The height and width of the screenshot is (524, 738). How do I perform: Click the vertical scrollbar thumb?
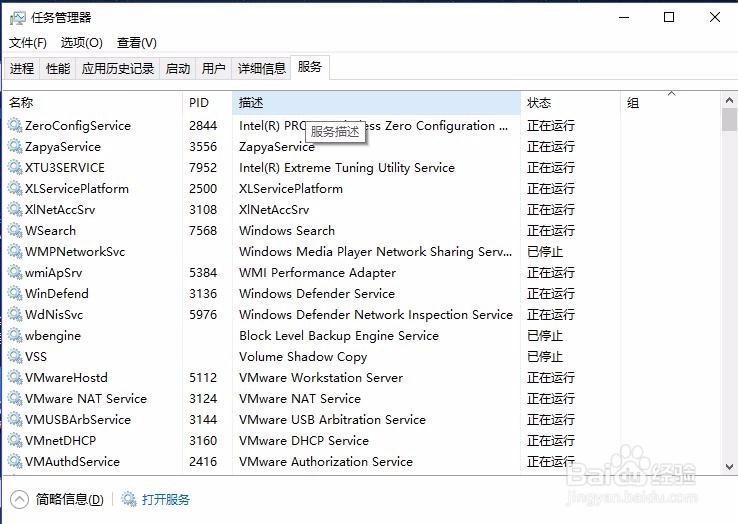tap(729, 120)
